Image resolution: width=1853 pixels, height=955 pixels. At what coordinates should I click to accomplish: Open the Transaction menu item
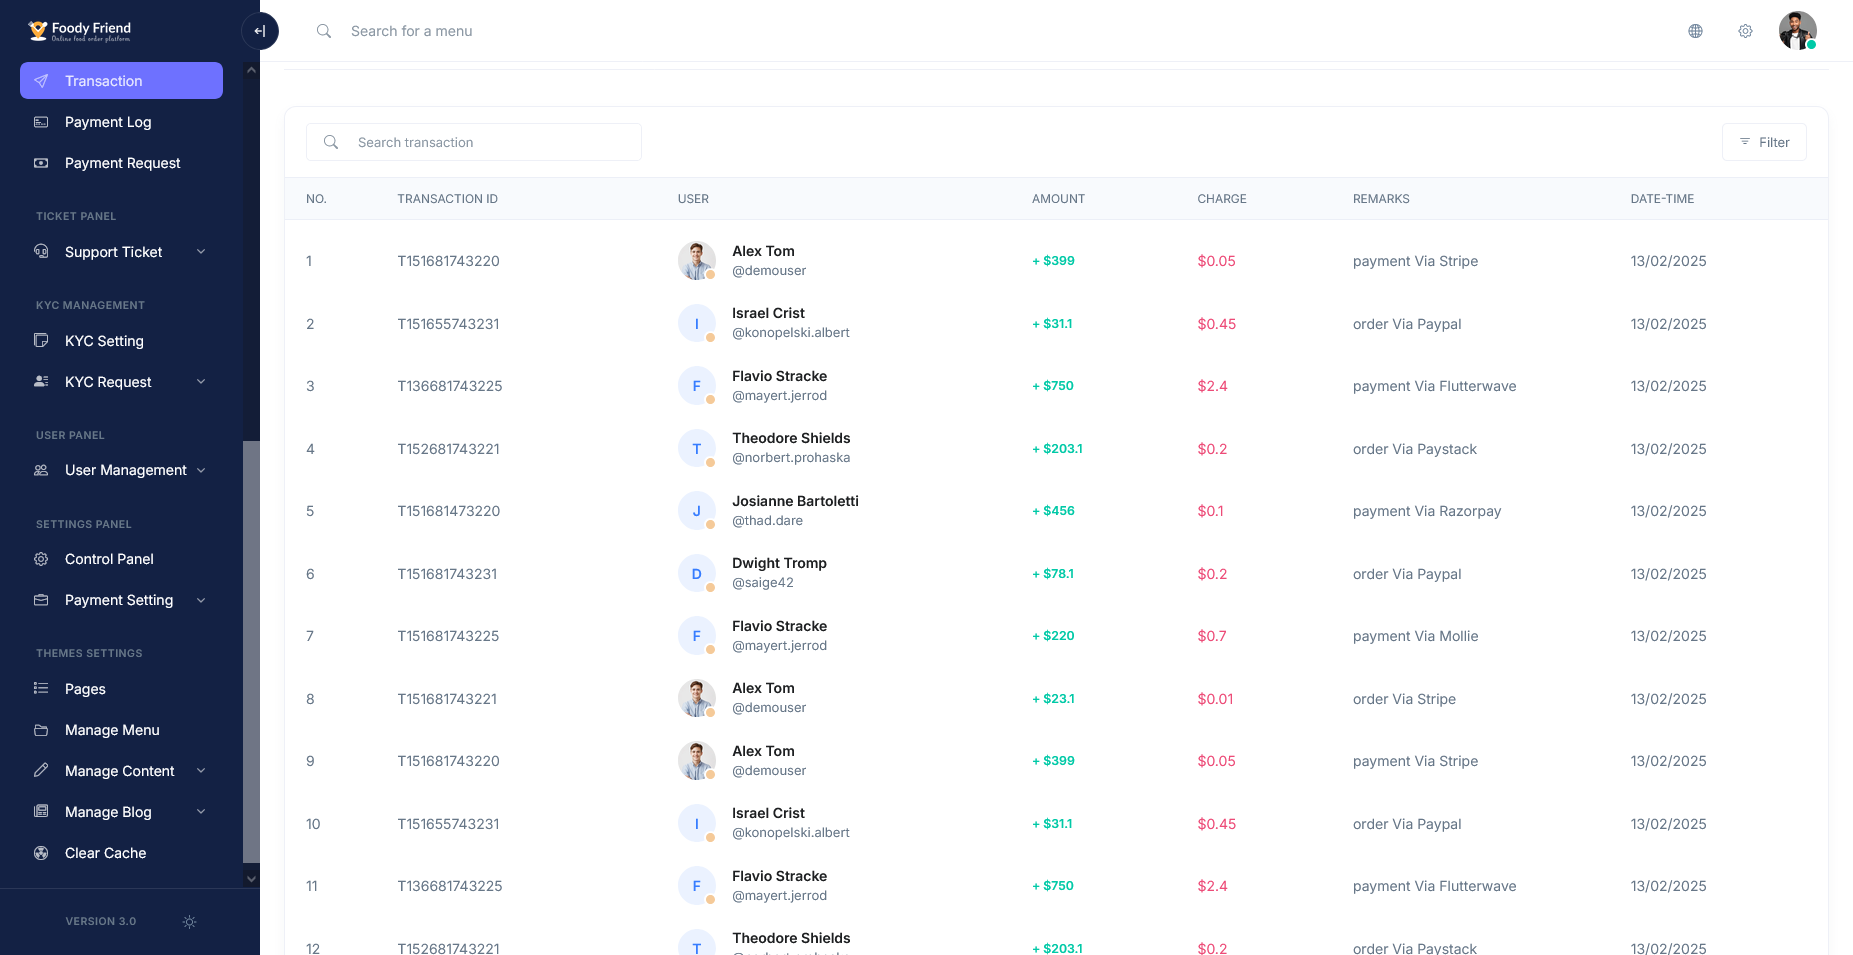pos(121,81)
